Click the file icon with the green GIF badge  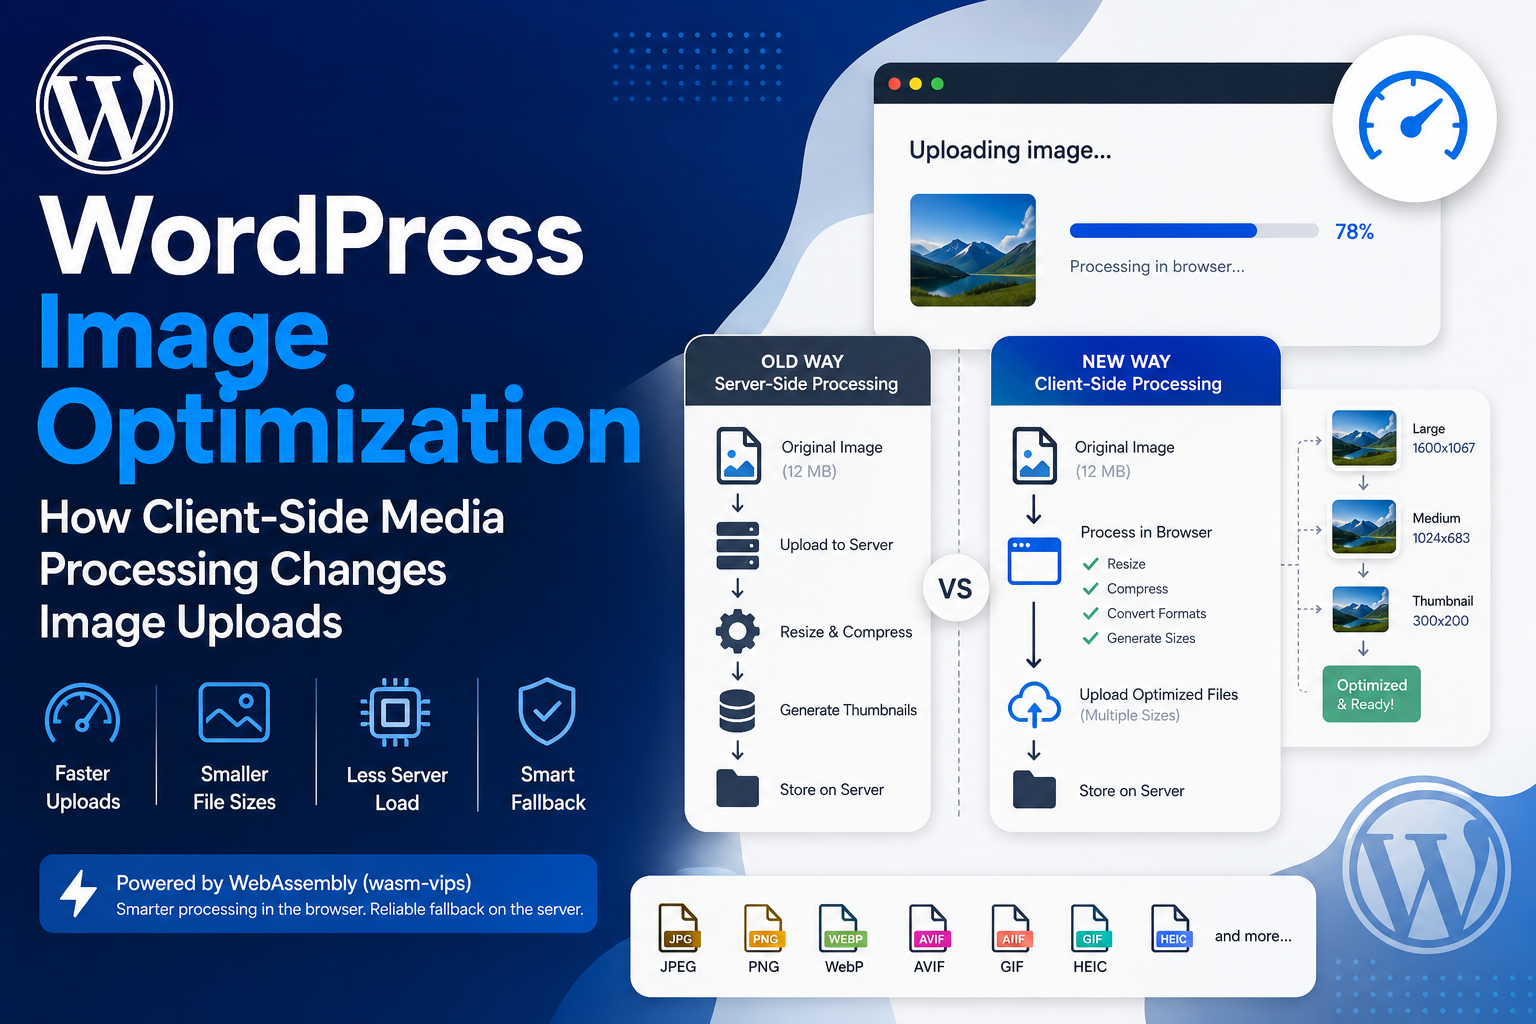click(1090, 927)
